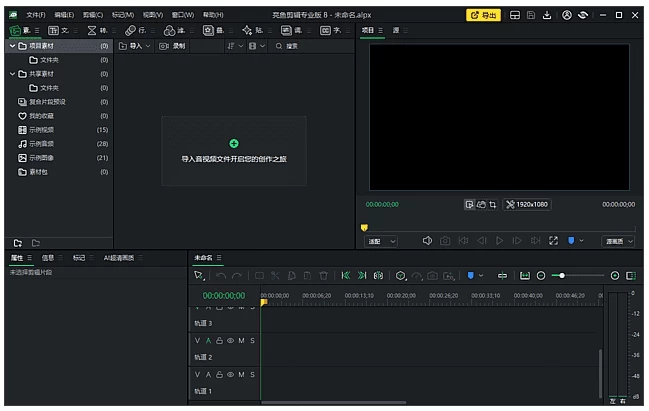Open the preview fit zoom dropdown
Viewport: 649px width, 411px height.
click(x=381, y=241)
